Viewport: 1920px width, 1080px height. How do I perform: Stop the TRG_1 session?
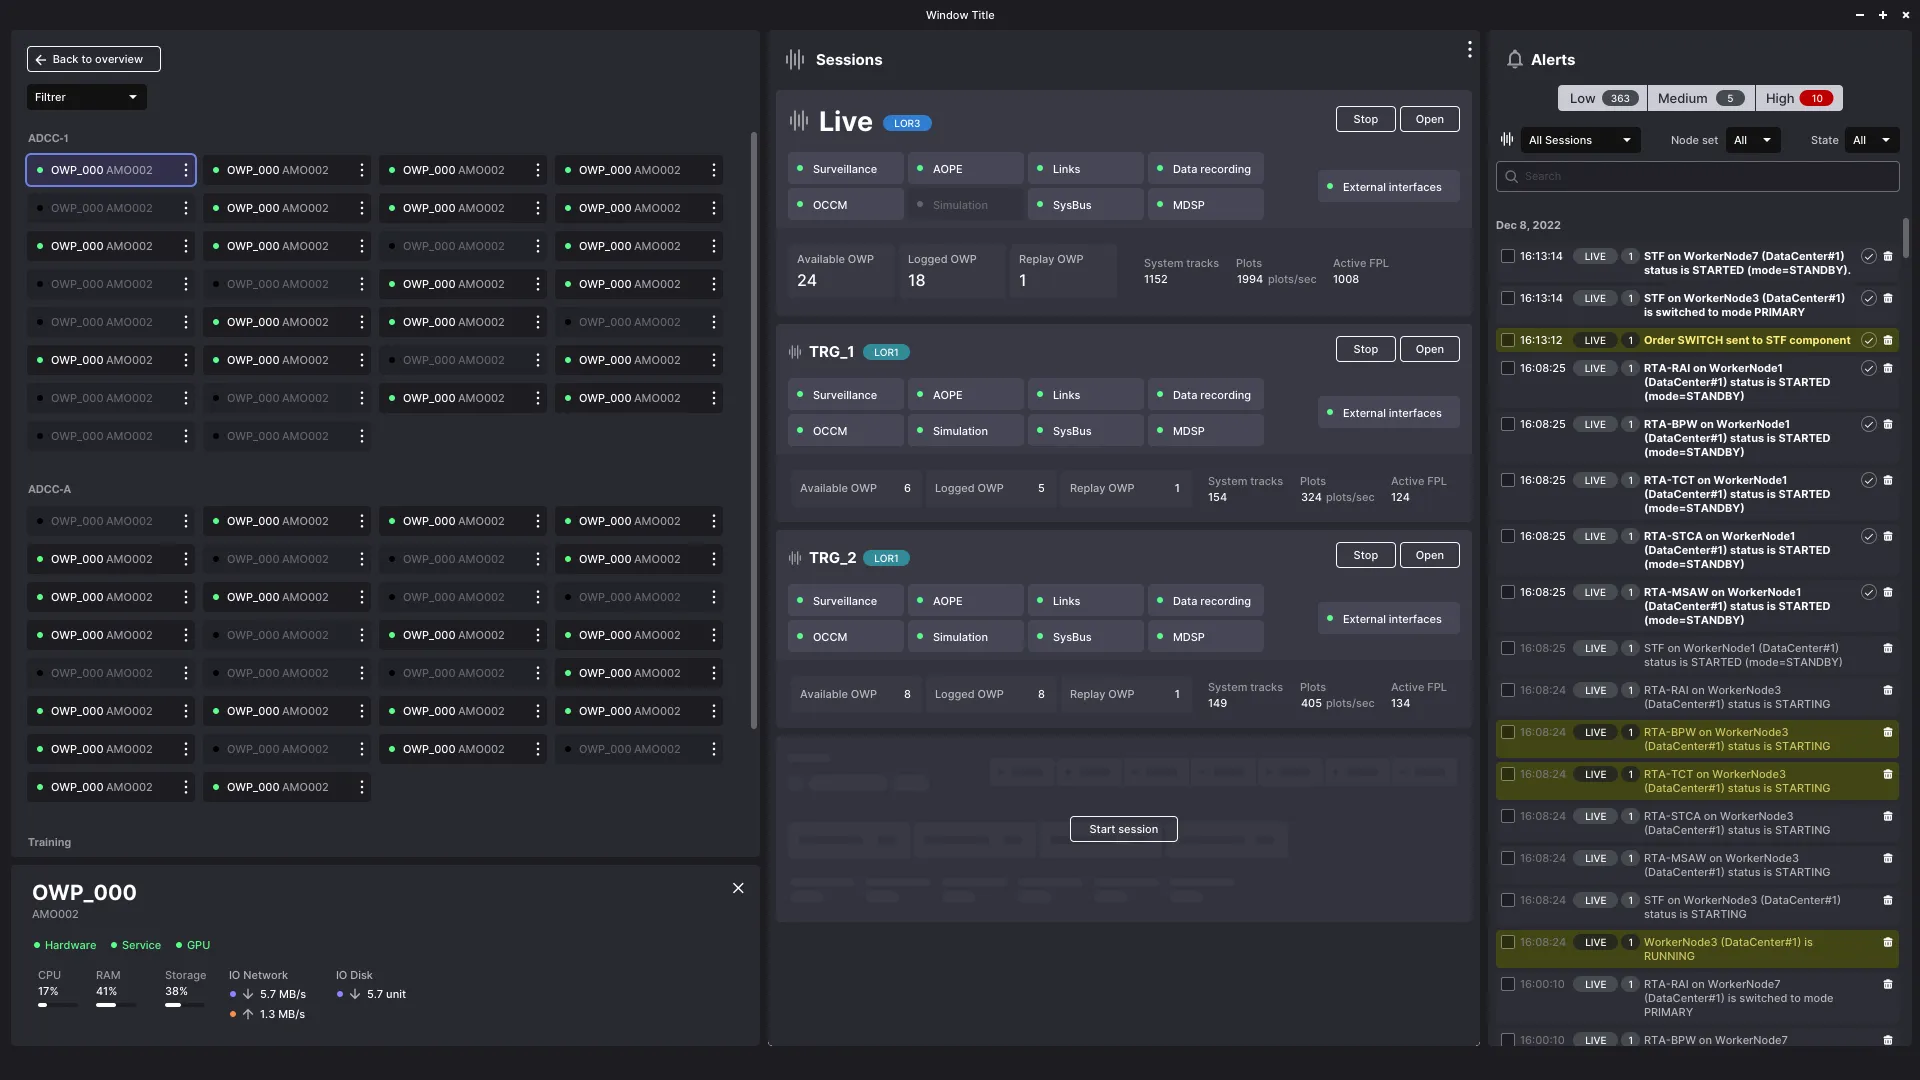tap(1365, 350)
